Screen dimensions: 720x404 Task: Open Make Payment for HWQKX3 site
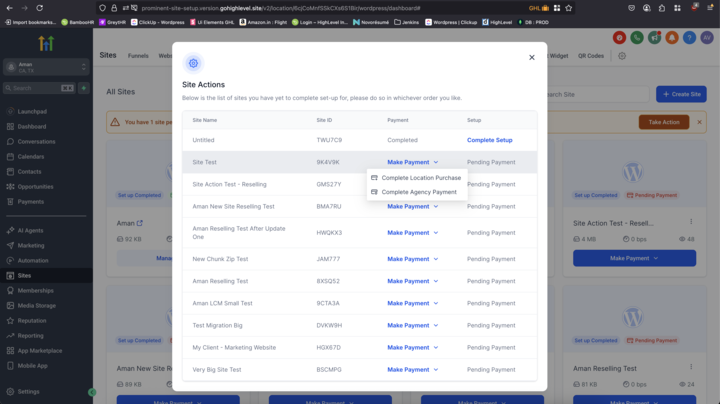pos(412,233)
